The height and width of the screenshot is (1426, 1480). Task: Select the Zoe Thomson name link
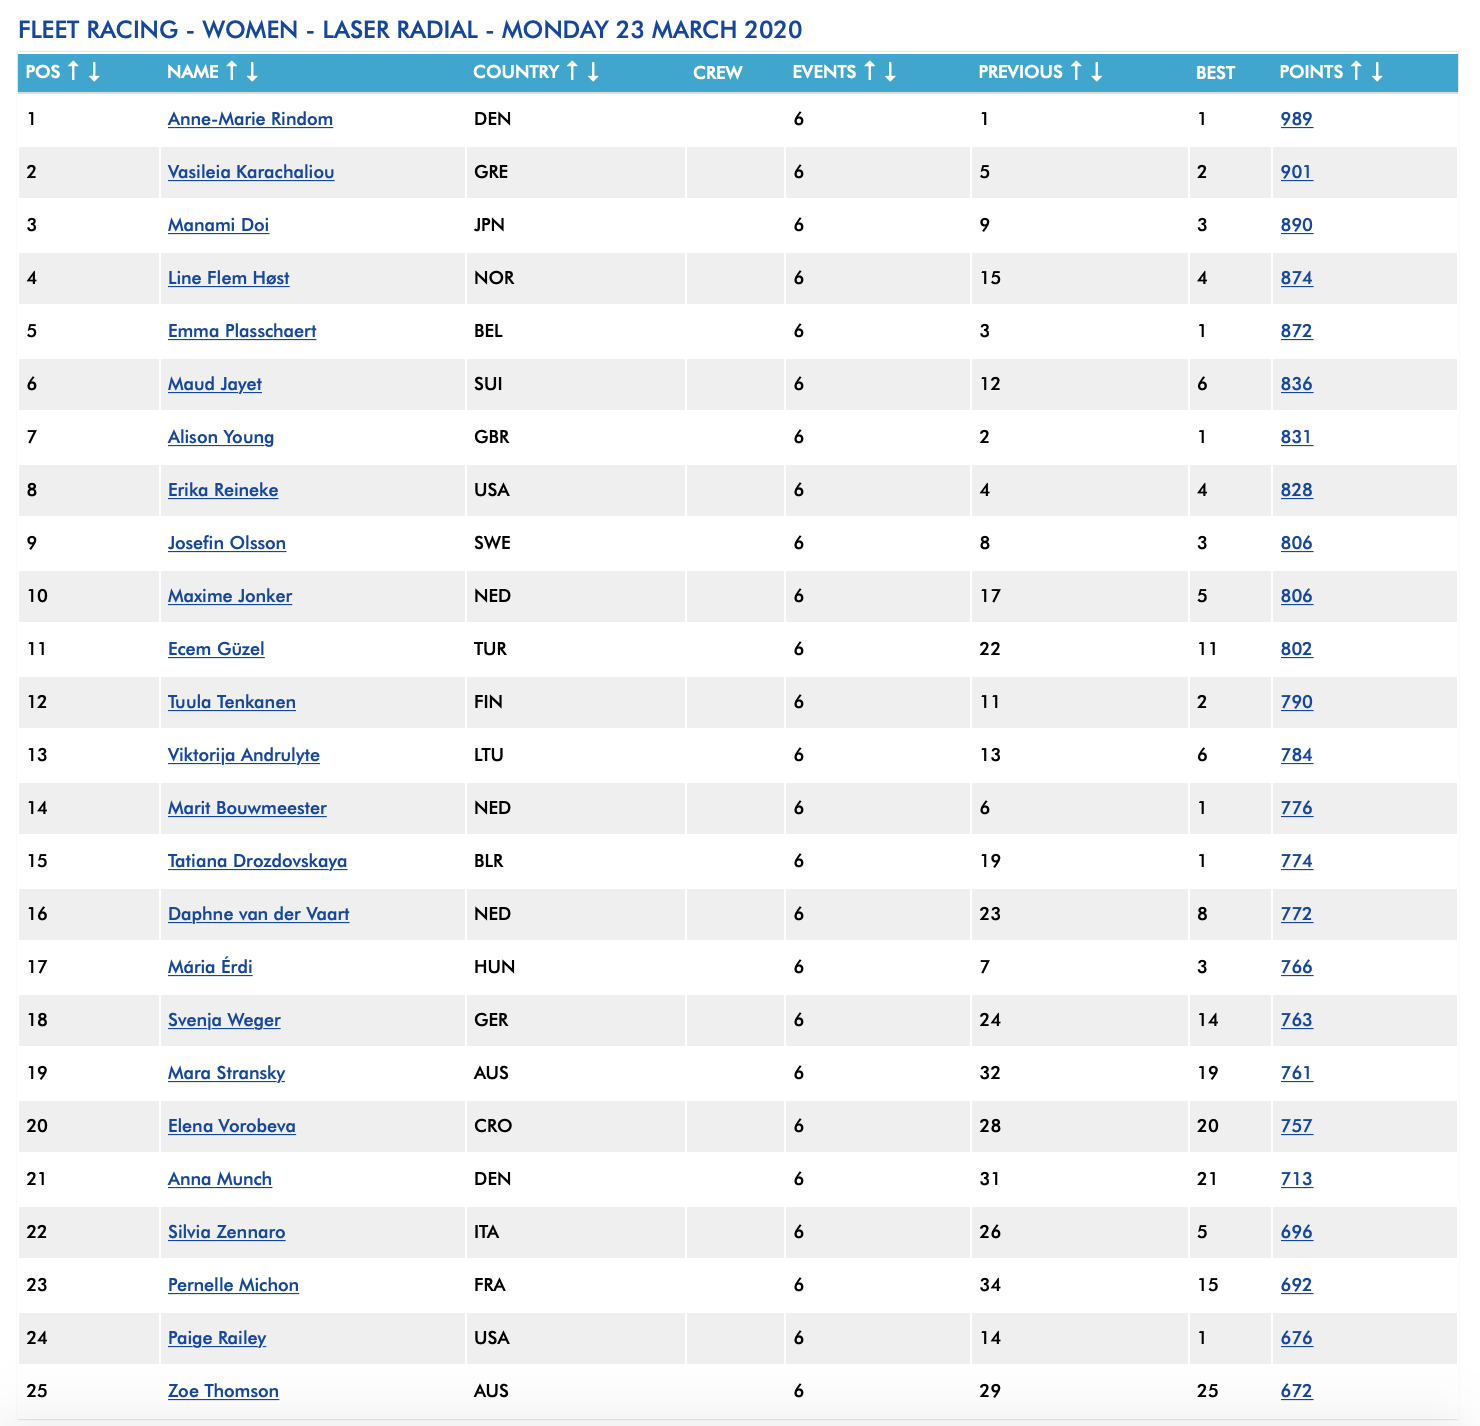click(223, 1391)
